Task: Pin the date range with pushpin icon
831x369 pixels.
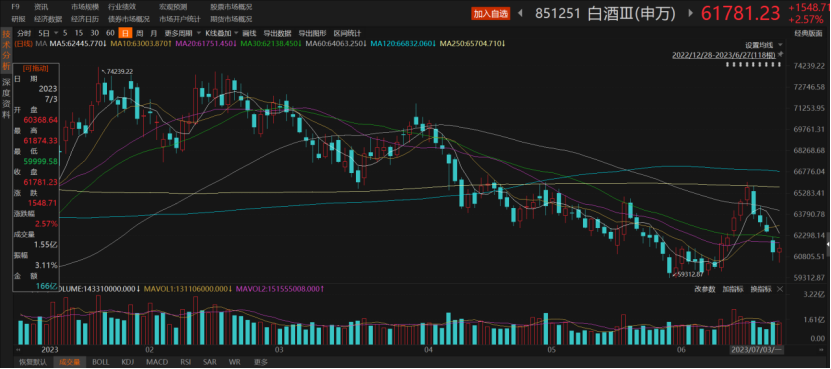Action: click(780, 55)
